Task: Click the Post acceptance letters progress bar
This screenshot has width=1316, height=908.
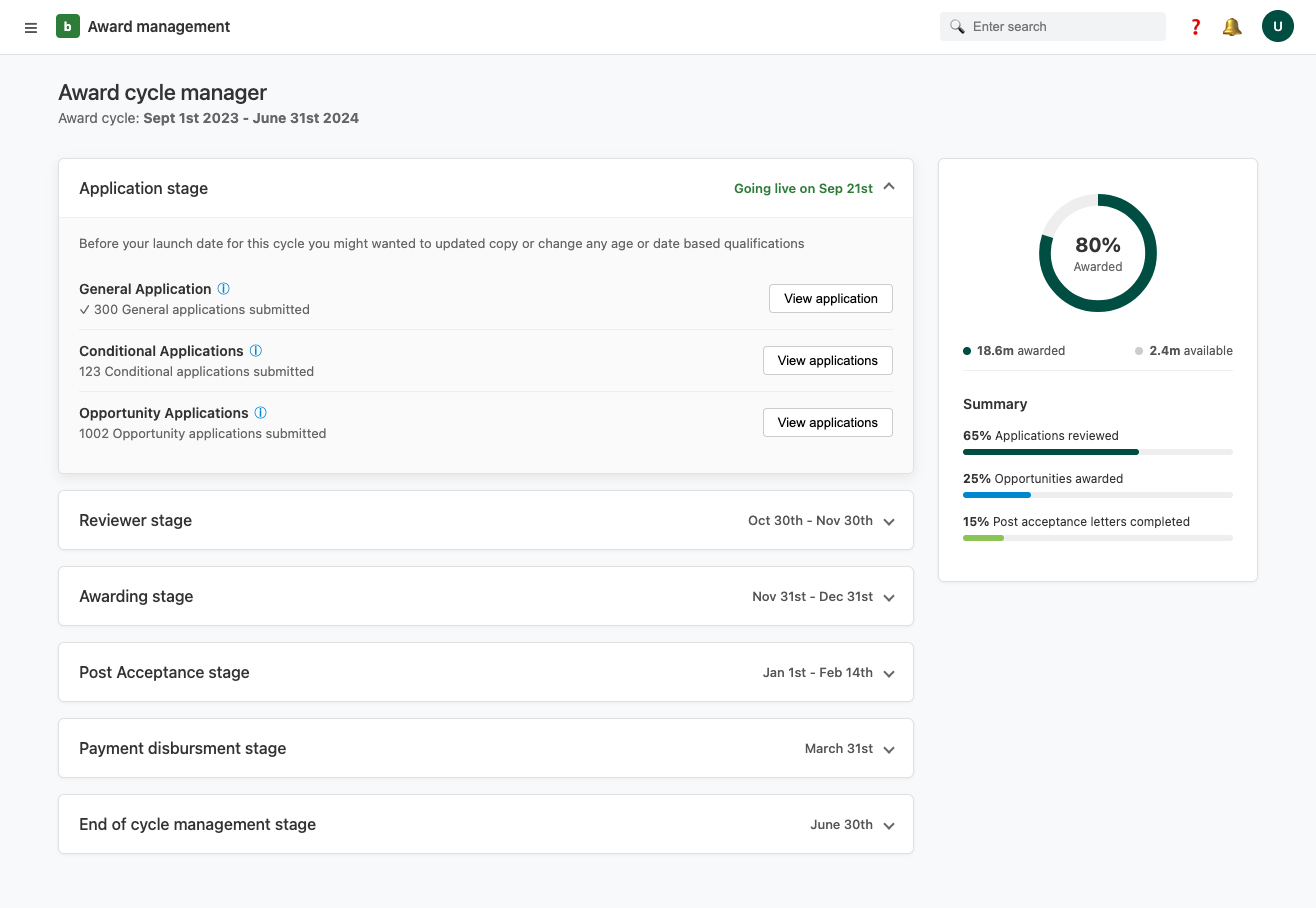Action: pyautogui.click(x=1098, y=538)
